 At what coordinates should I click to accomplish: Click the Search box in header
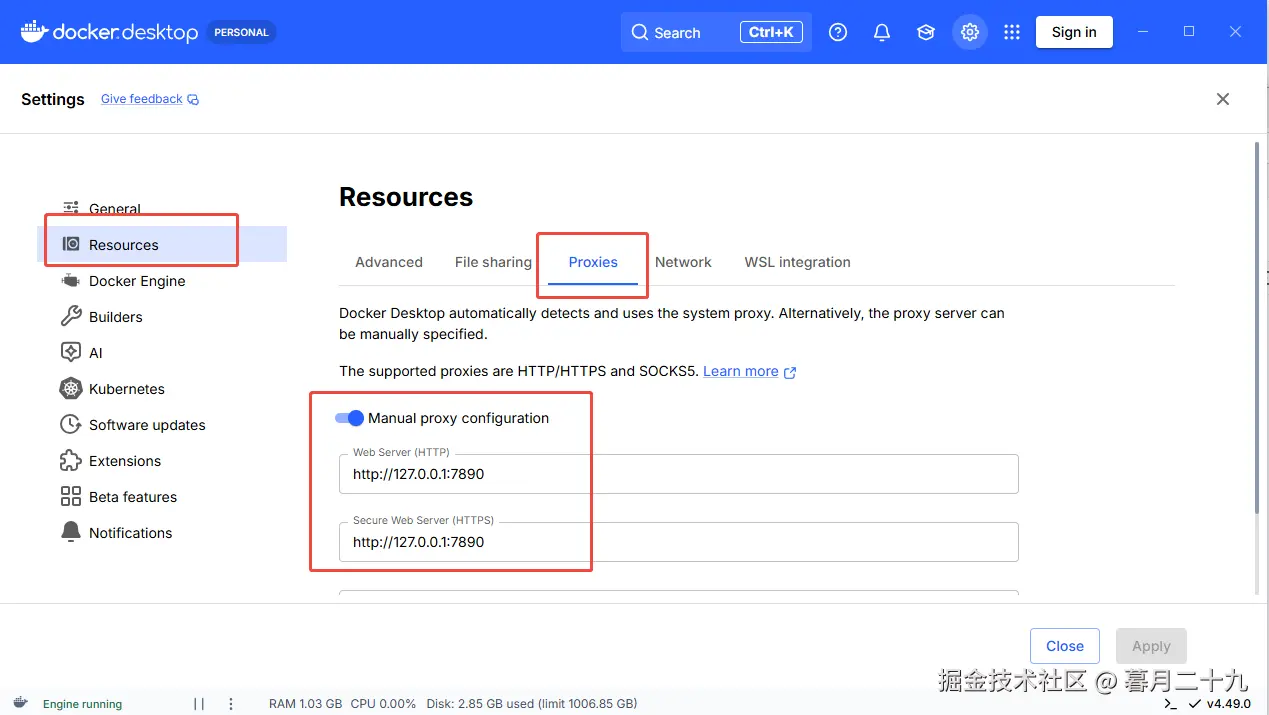[716, 32]
